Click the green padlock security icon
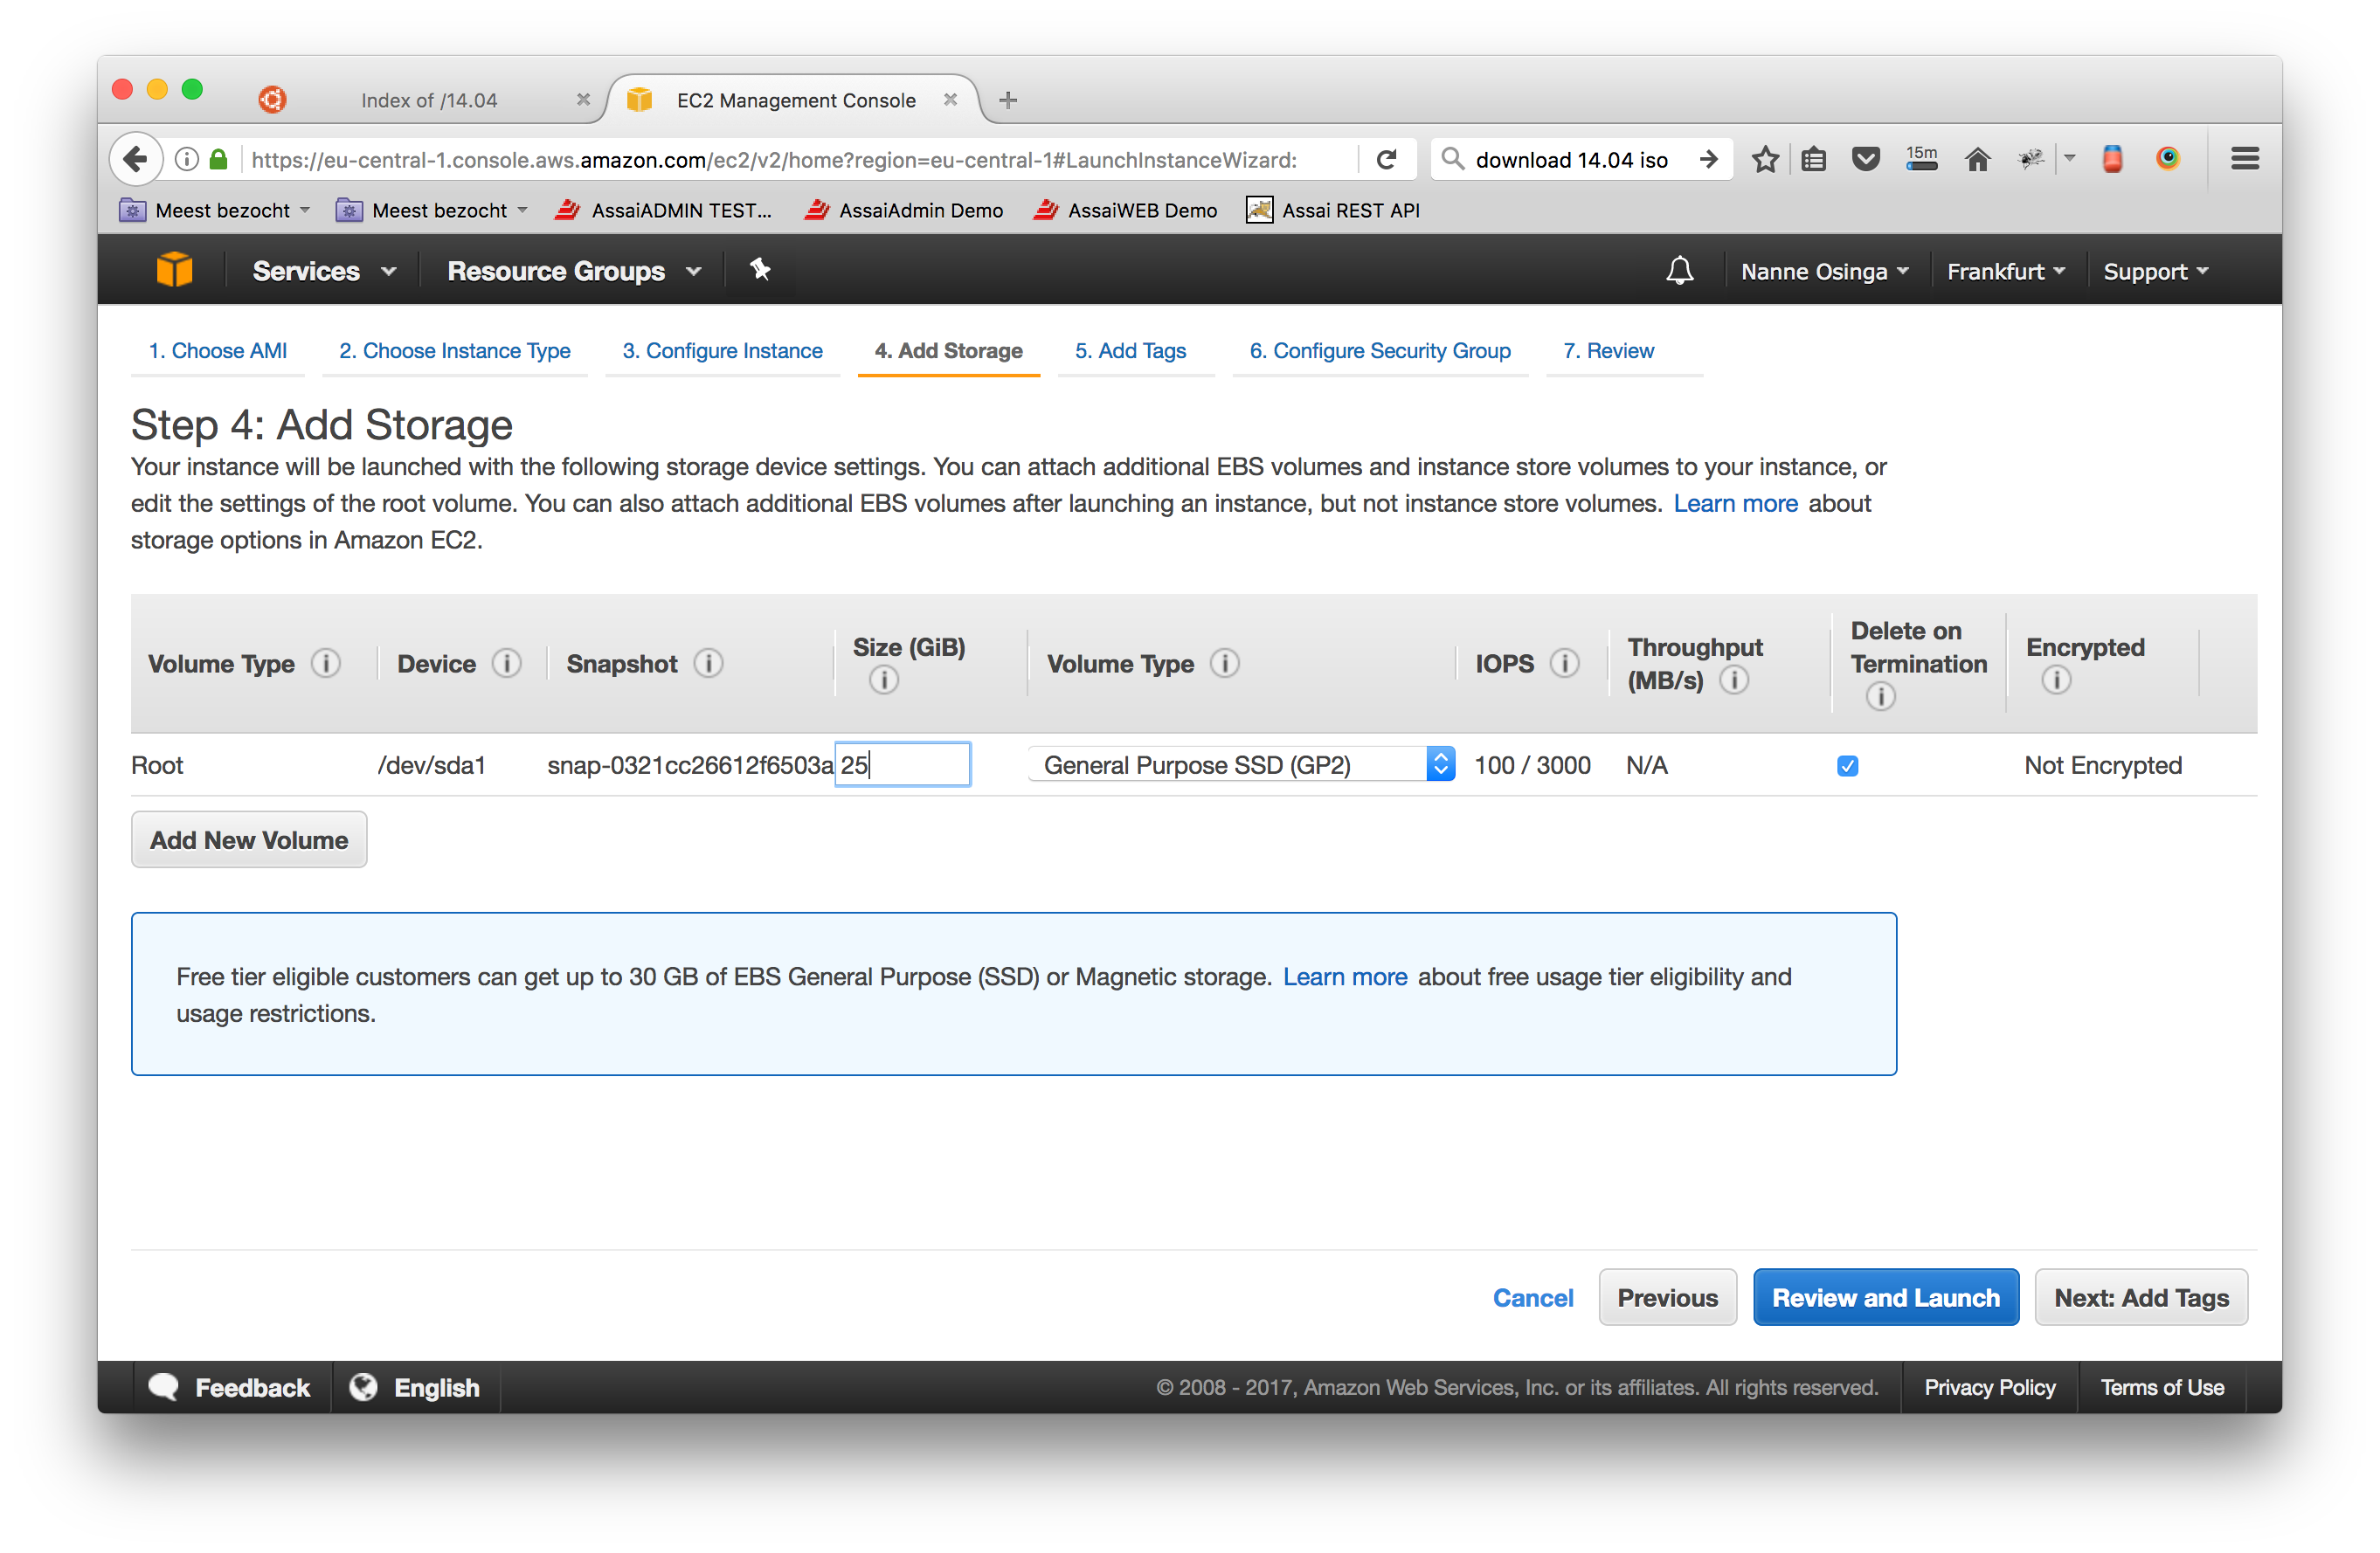Image resolution: width=2380 pixels, height=1553 pixels. click(x=218, y=159)
